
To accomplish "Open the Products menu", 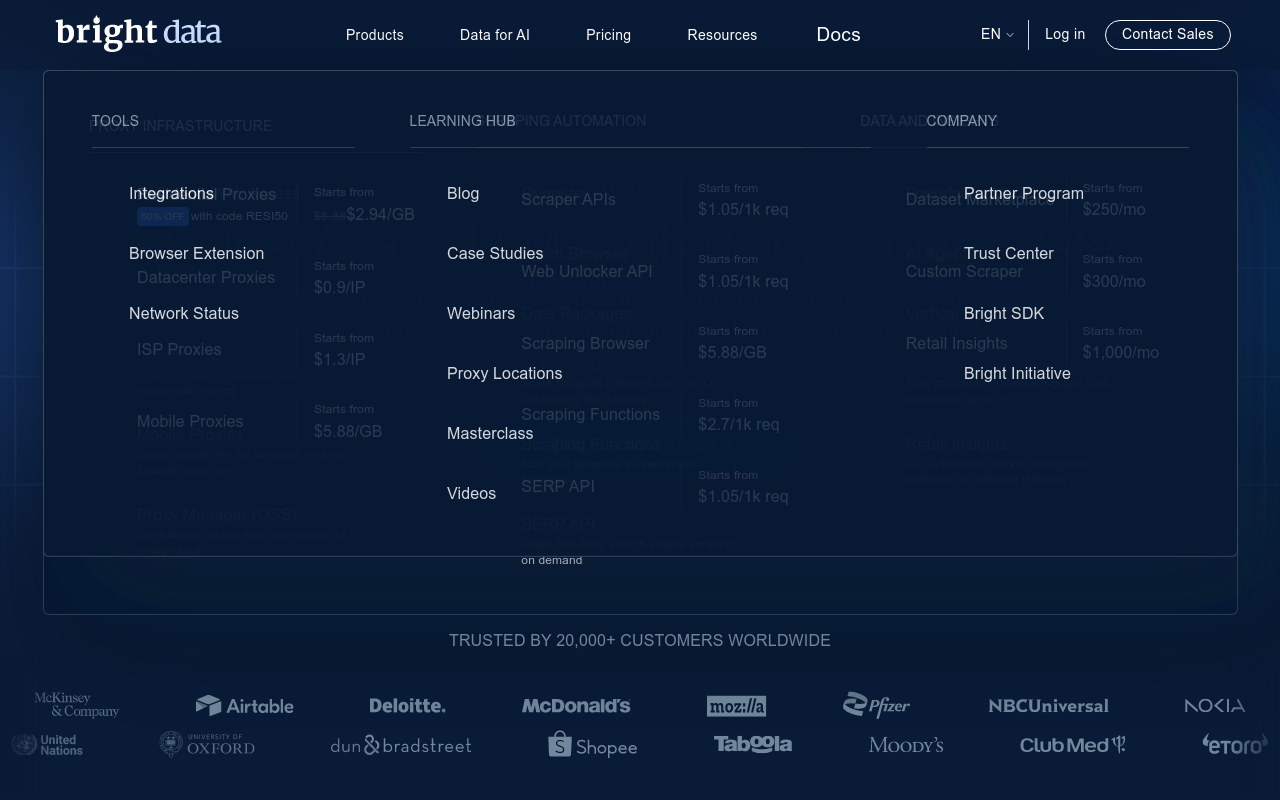I will (x=375, y=35).
